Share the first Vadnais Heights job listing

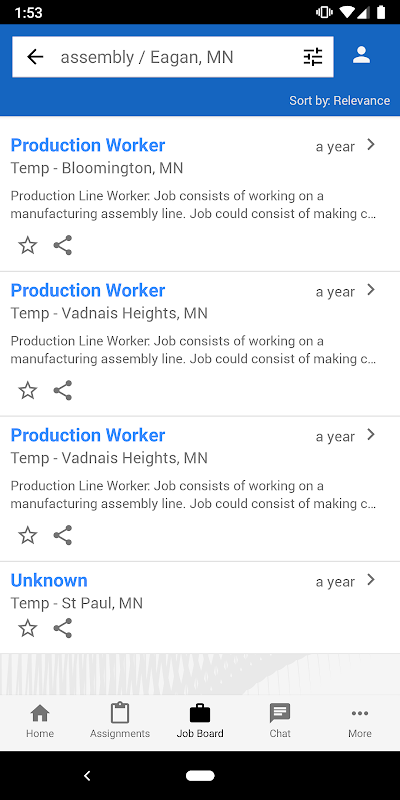pos(63,390)
